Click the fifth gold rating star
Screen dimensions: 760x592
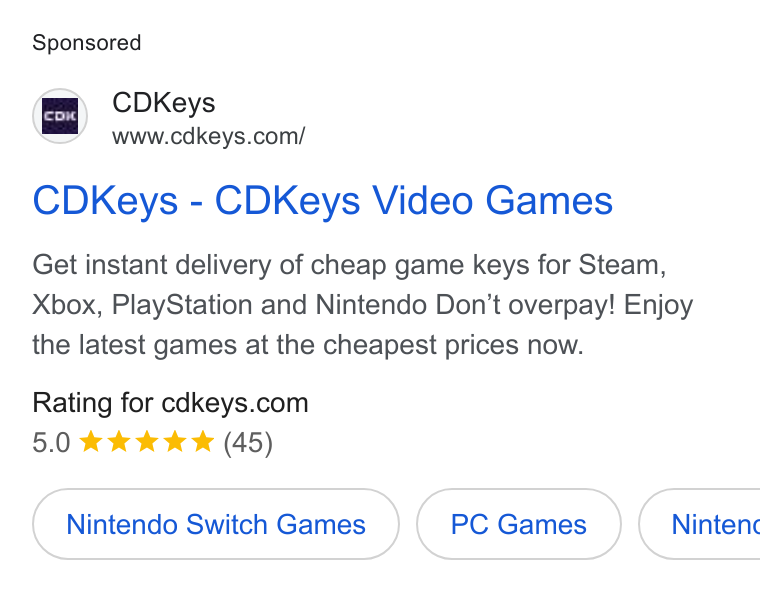tap(203, 442)
